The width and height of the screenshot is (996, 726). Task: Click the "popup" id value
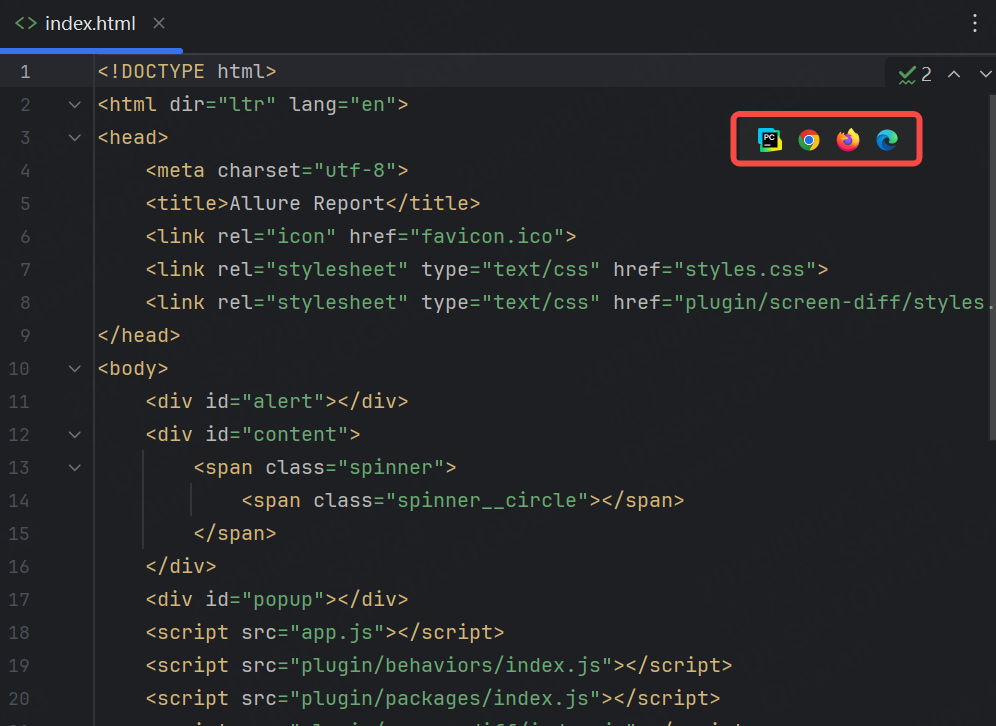click(x=283, y=600)
